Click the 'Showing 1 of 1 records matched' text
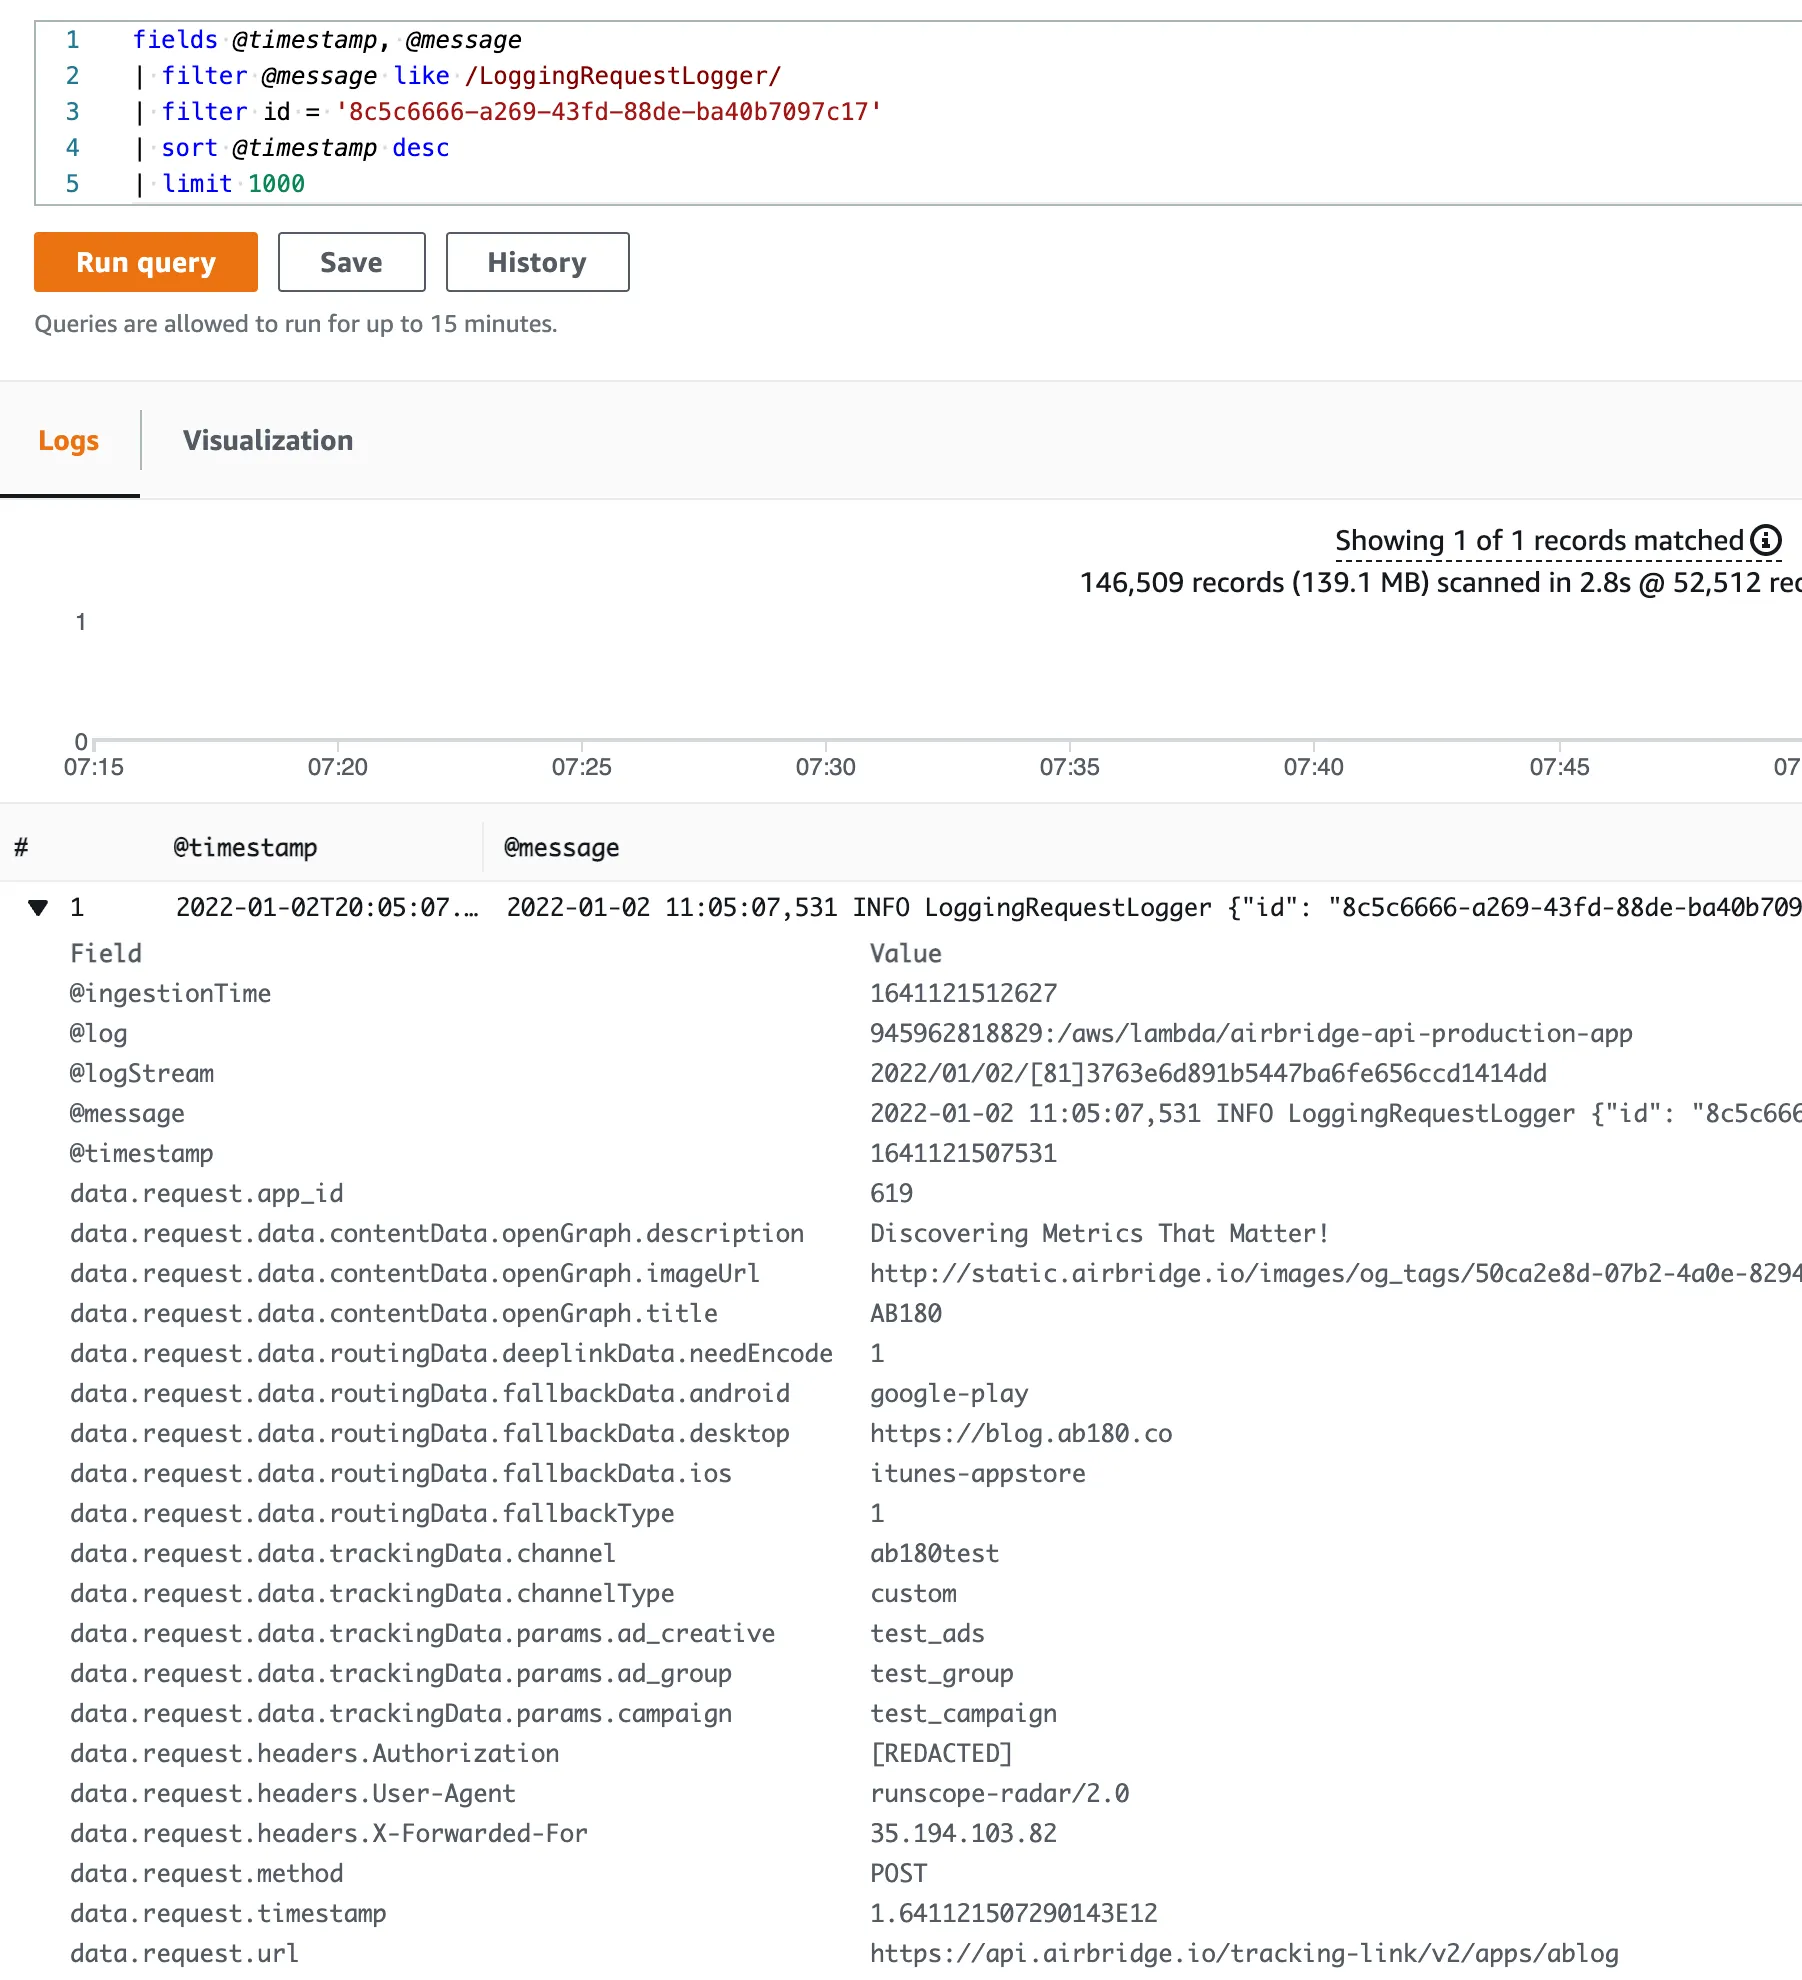 tap(1540, 540)
